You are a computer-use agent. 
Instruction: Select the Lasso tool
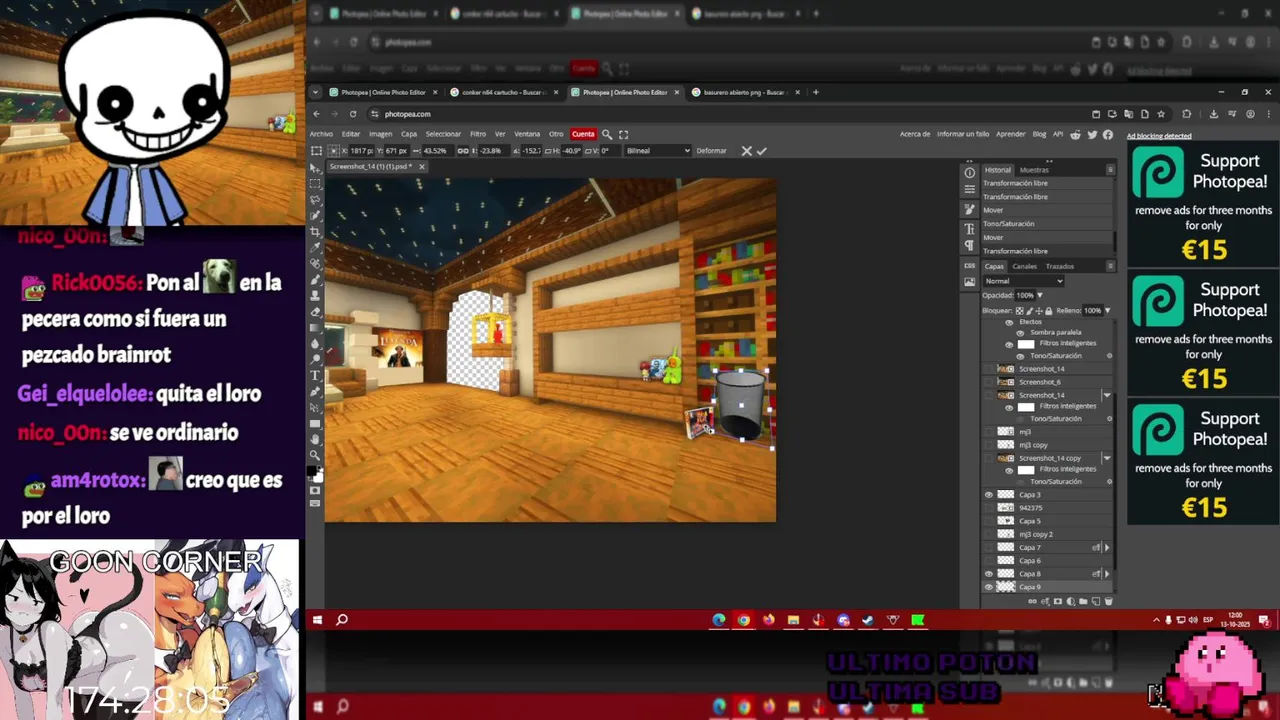[316, 199]
